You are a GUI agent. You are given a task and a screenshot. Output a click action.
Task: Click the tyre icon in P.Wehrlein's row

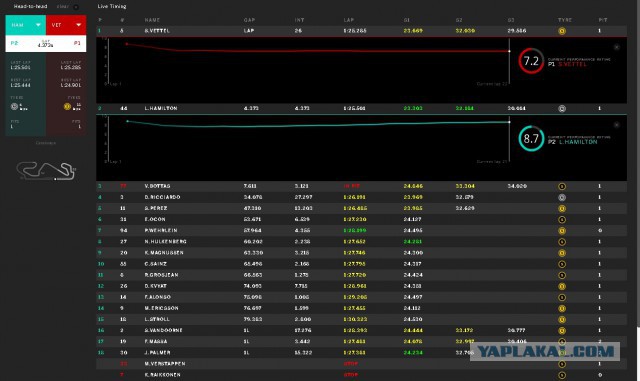562,231
